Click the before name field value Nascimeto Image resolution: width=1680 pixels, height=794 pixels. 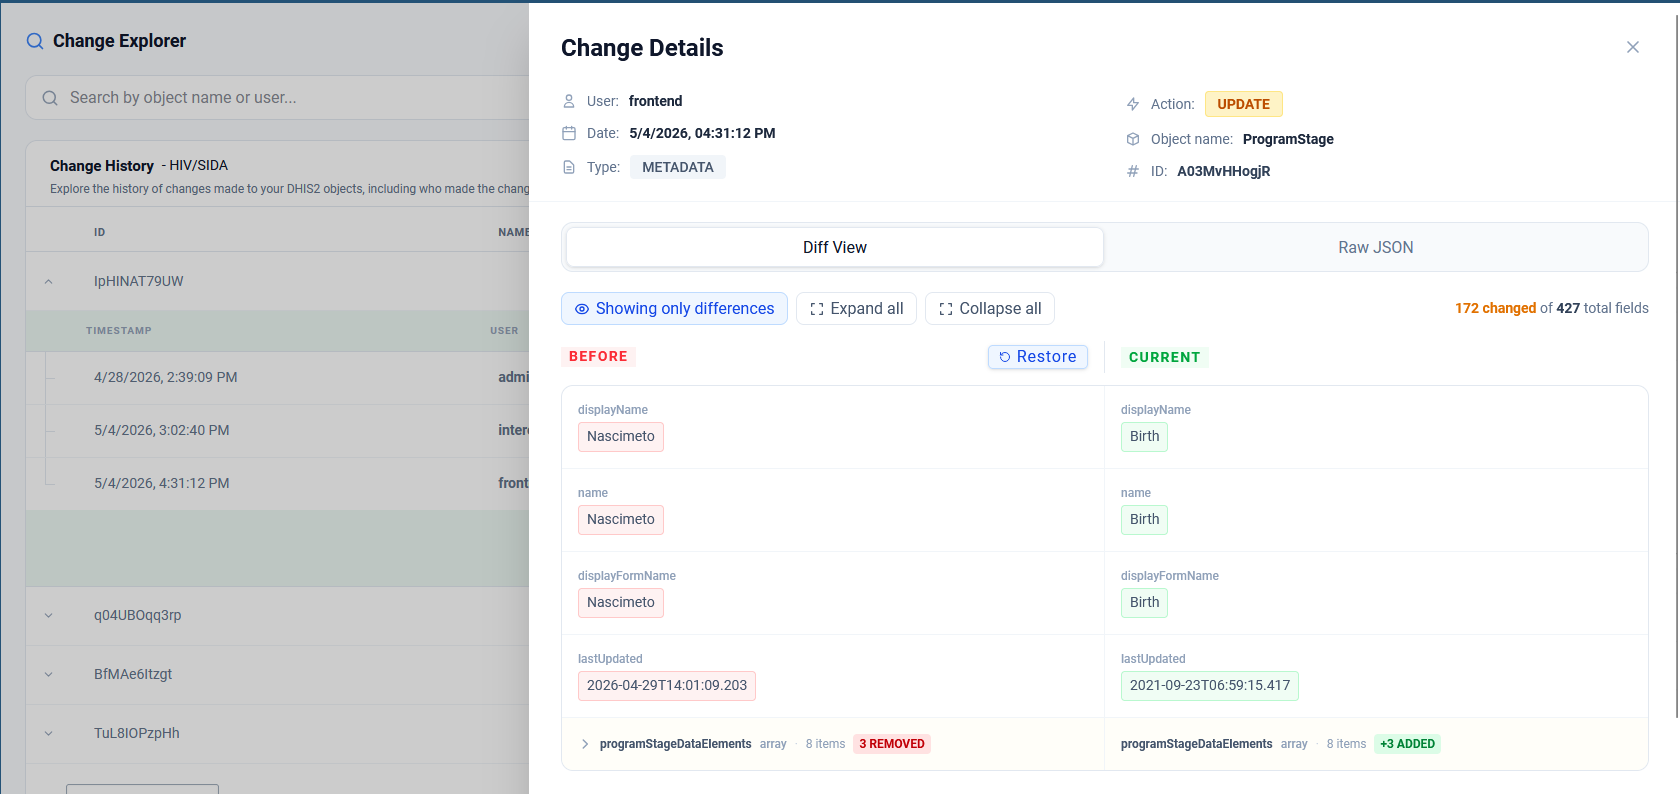click(x=621, y=520)
